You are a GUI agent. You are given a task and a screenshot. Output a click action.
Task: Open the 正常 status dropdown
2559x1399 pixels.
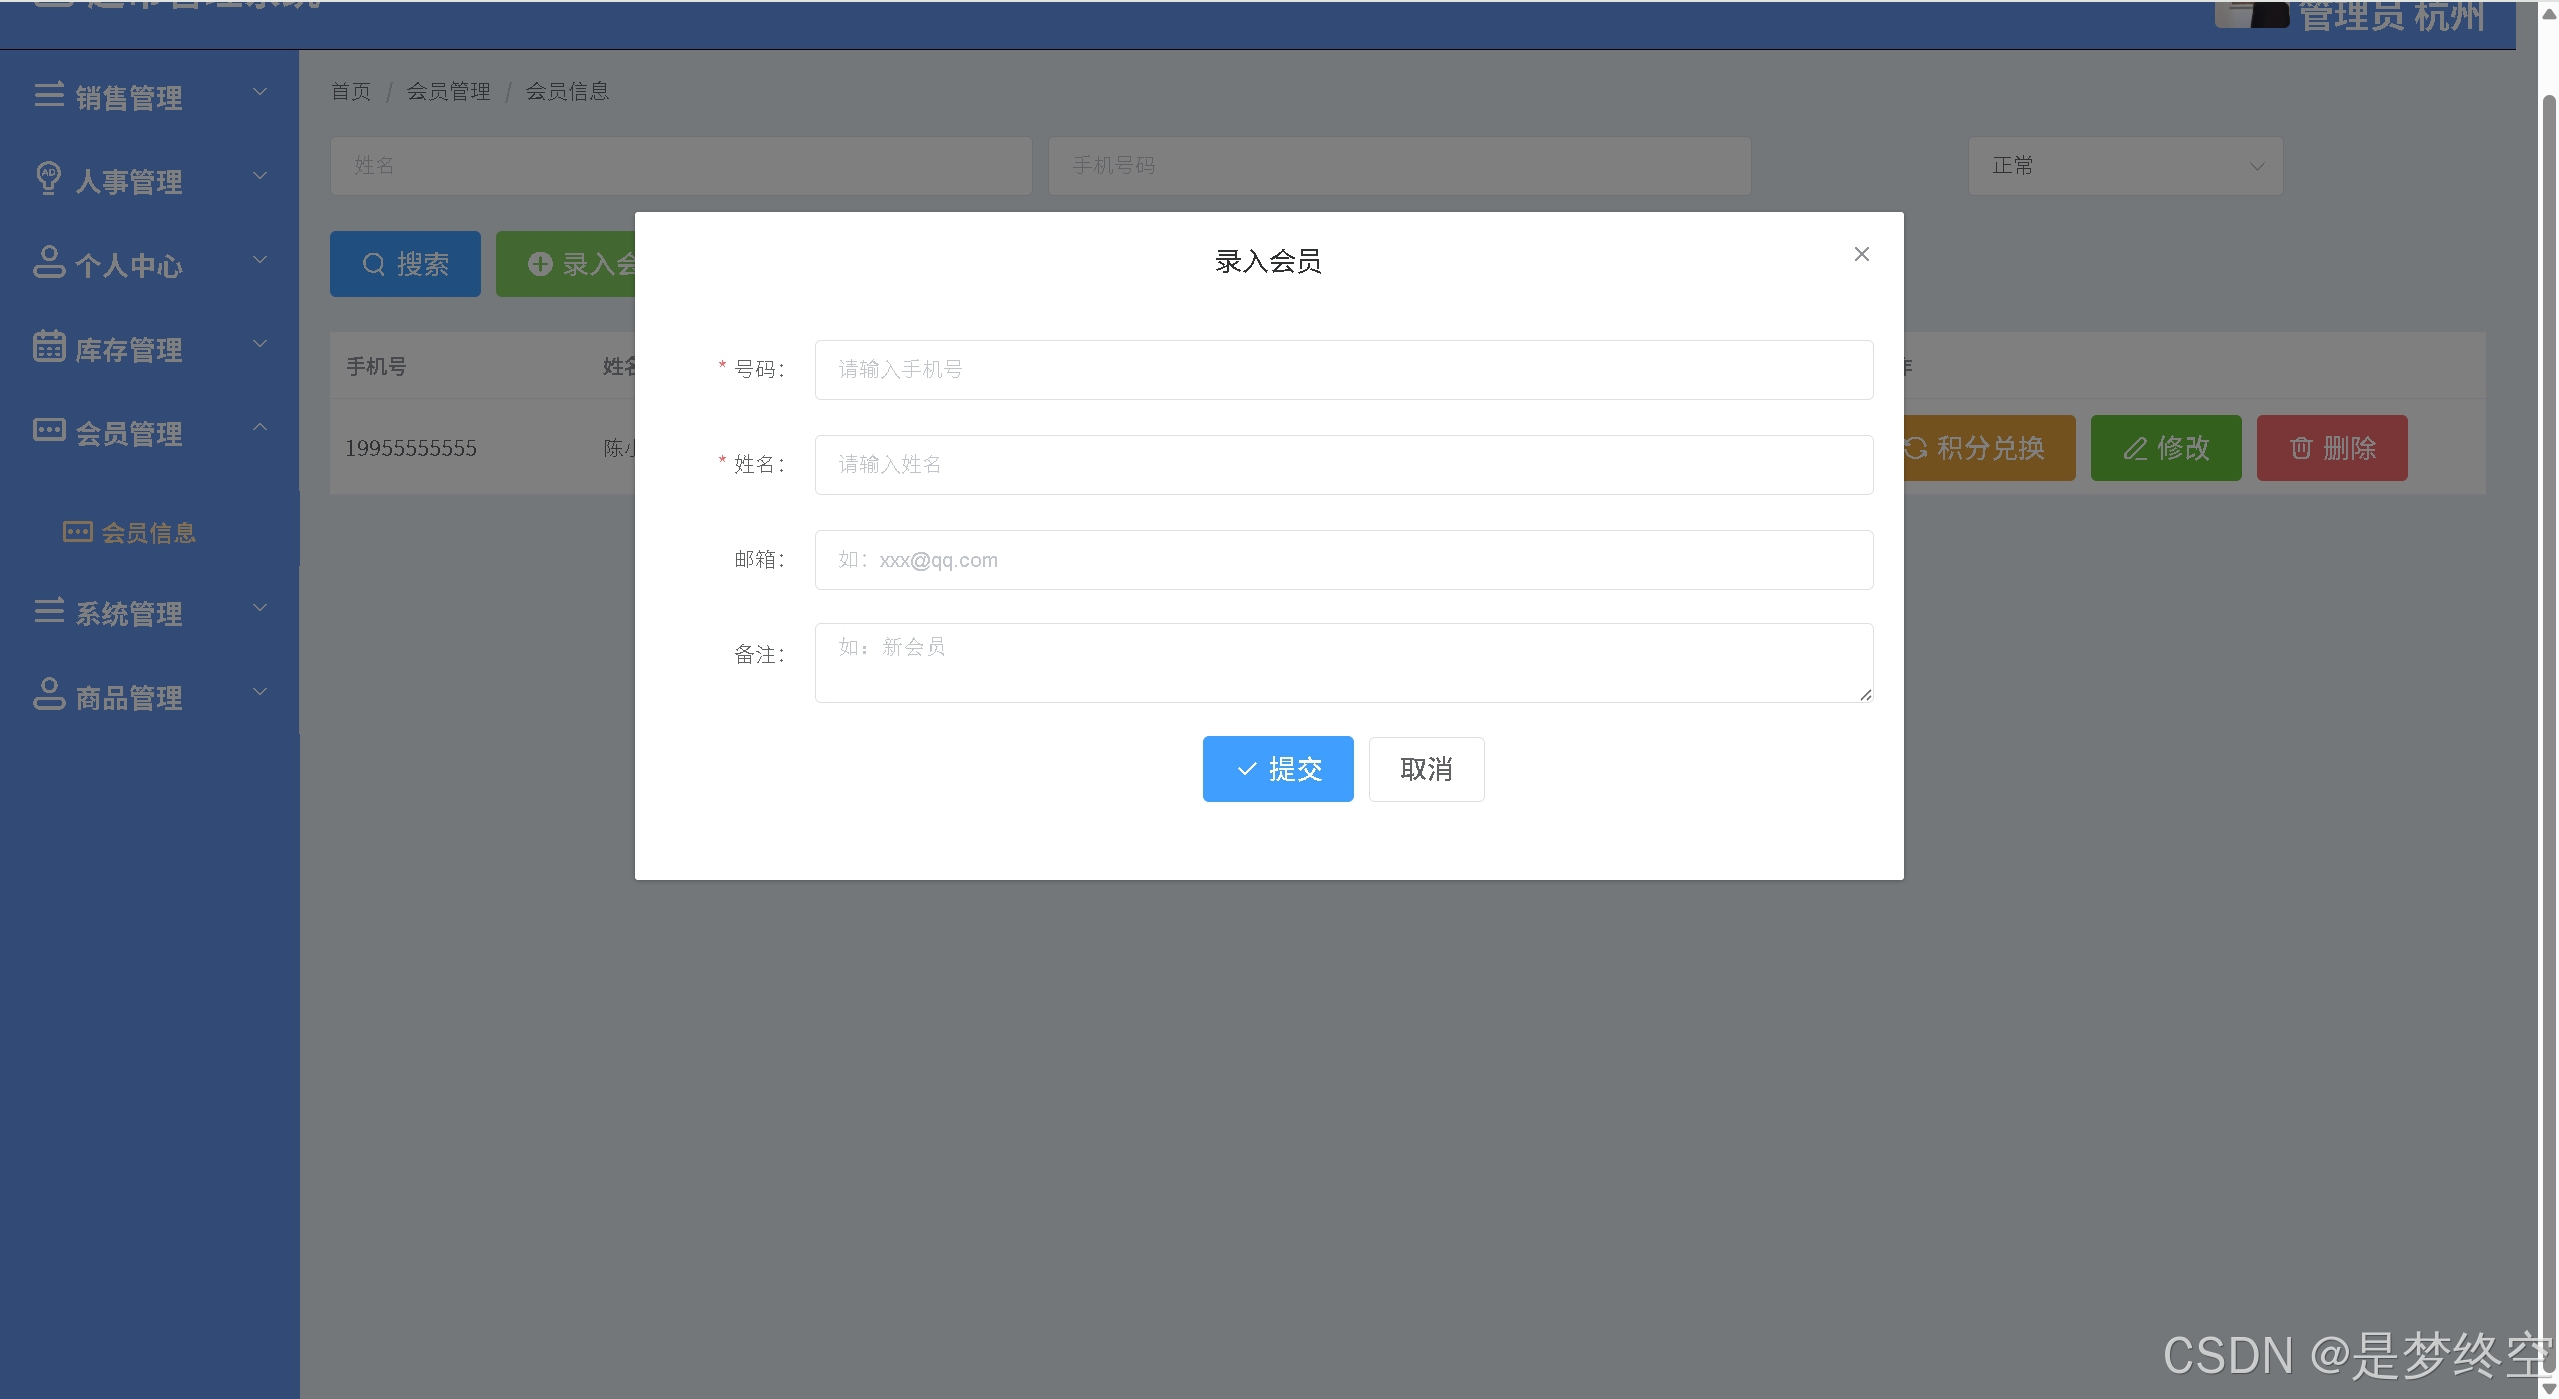(x=2125, y=166)
